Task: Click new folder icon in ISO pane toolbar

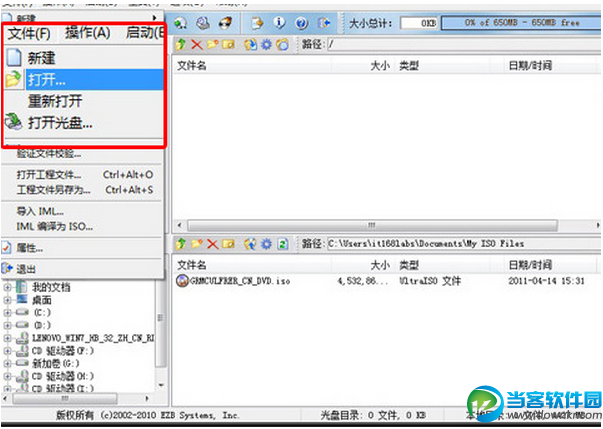Action: [x=213, y=45]
